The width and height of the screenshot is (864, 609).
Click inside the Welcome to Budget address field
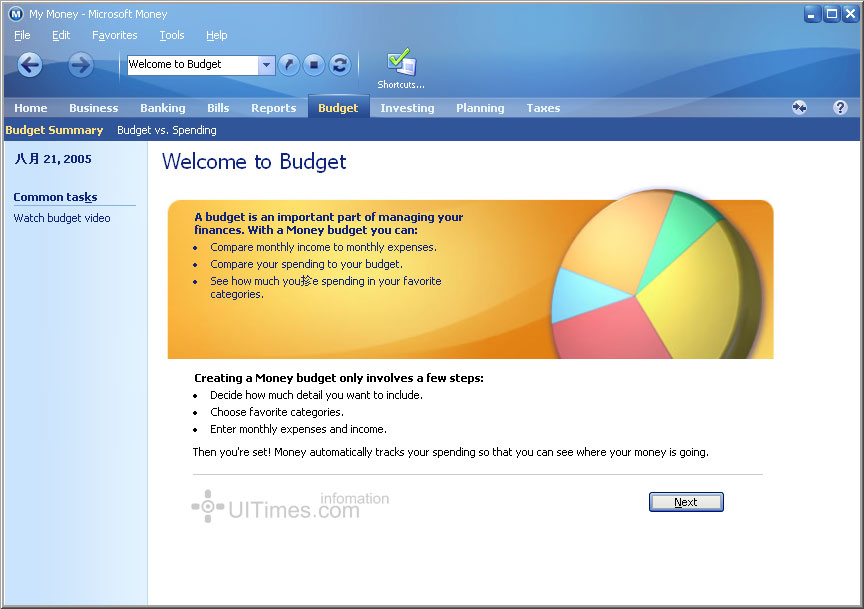click(x=193, y=65)
